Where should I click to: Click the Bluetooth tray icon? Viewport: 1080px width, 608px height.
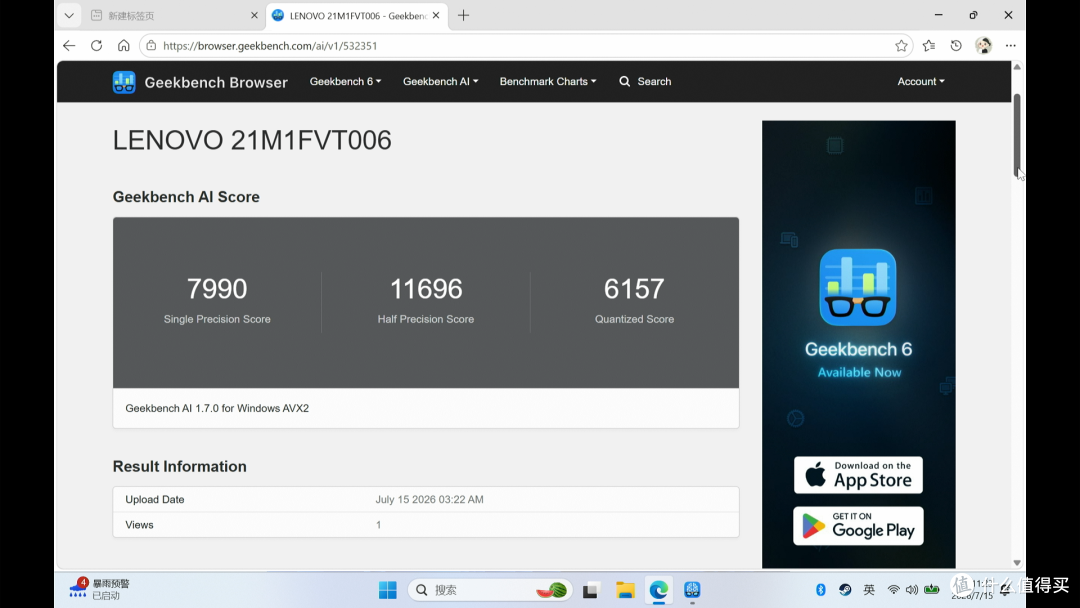820,589
